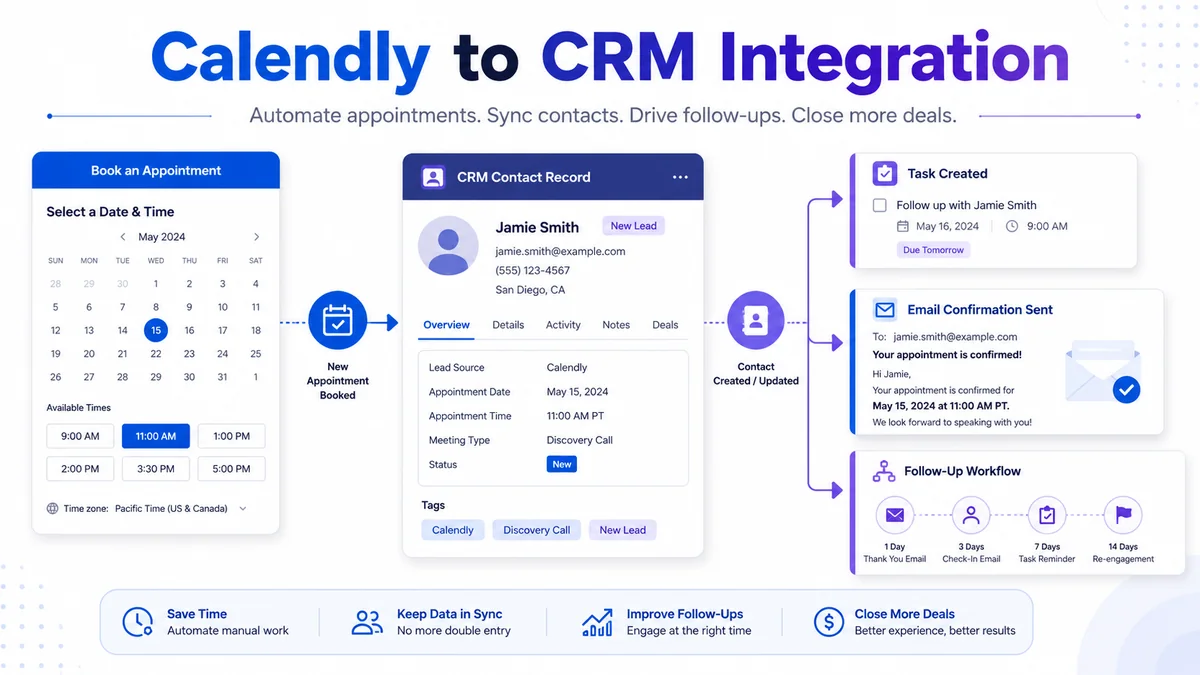Open the Deals tab
This screenshot has width=1200, height=675.
(x=665, y=325)
